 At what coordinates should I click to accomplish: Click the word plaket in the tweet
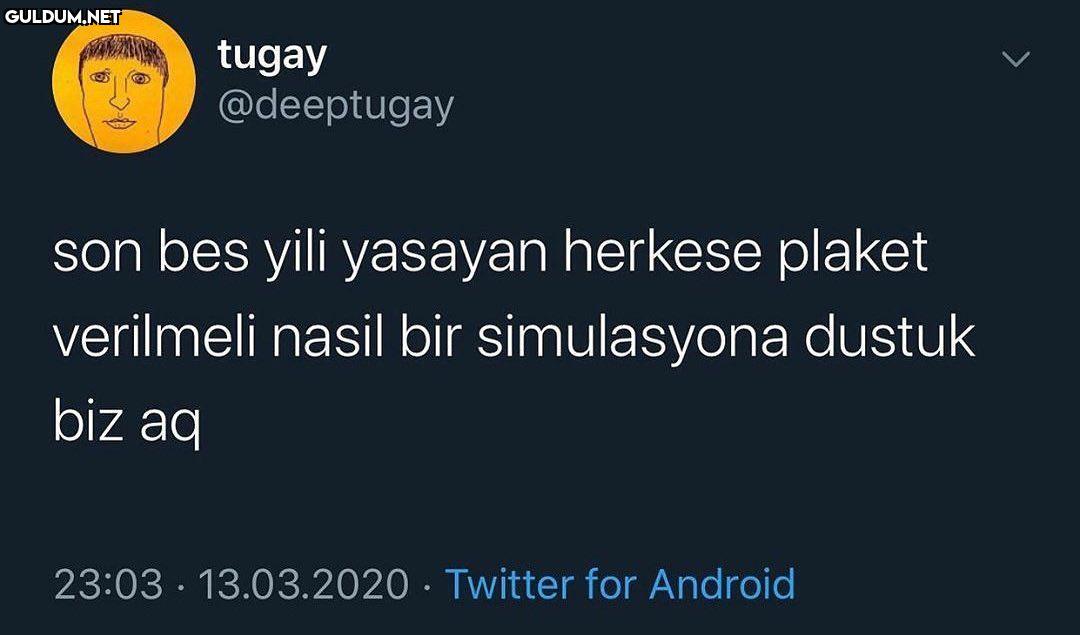click(x=853, y=253)
